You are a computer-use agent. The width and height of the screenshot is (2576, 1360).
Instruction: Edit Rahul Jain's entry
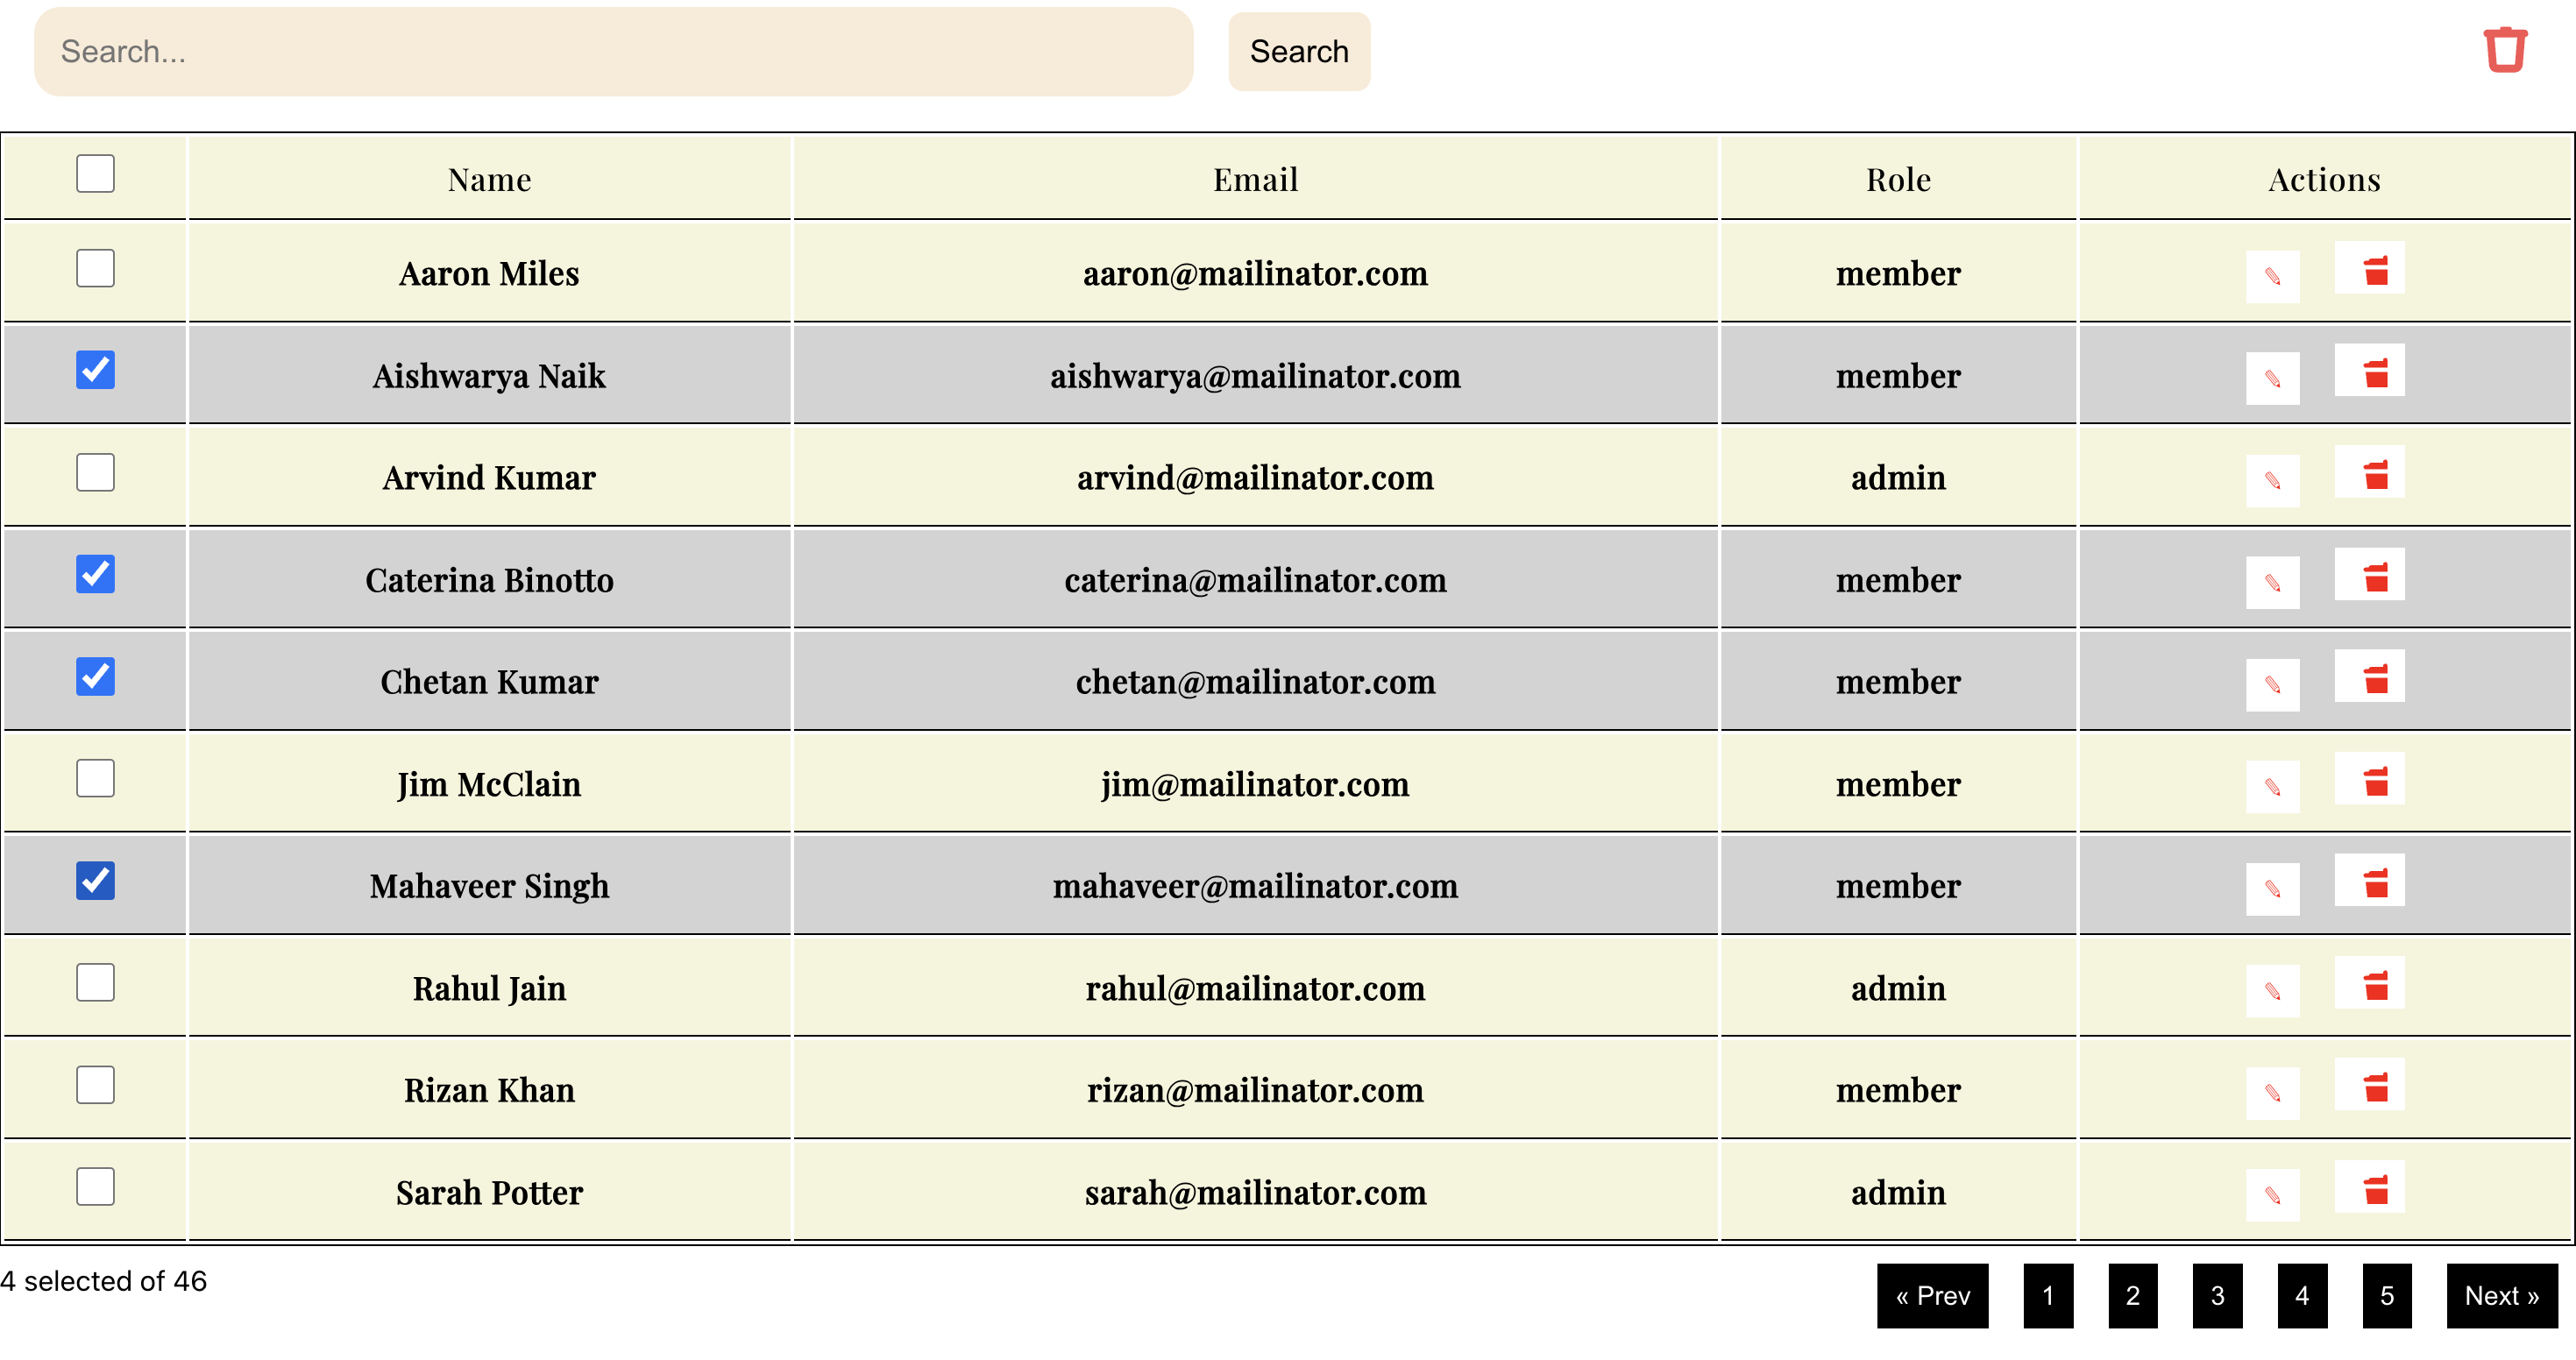click(2272, 990)
